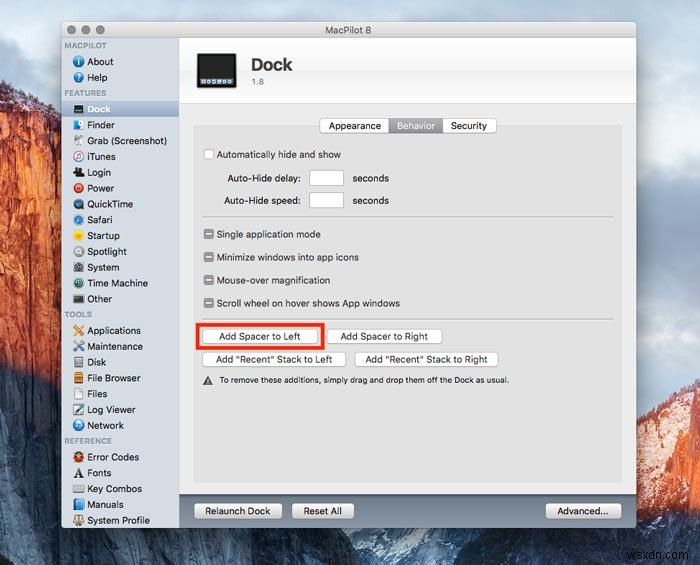Open the red Power icon
This screenshot has width=700, height=565.
pos(79,188)
